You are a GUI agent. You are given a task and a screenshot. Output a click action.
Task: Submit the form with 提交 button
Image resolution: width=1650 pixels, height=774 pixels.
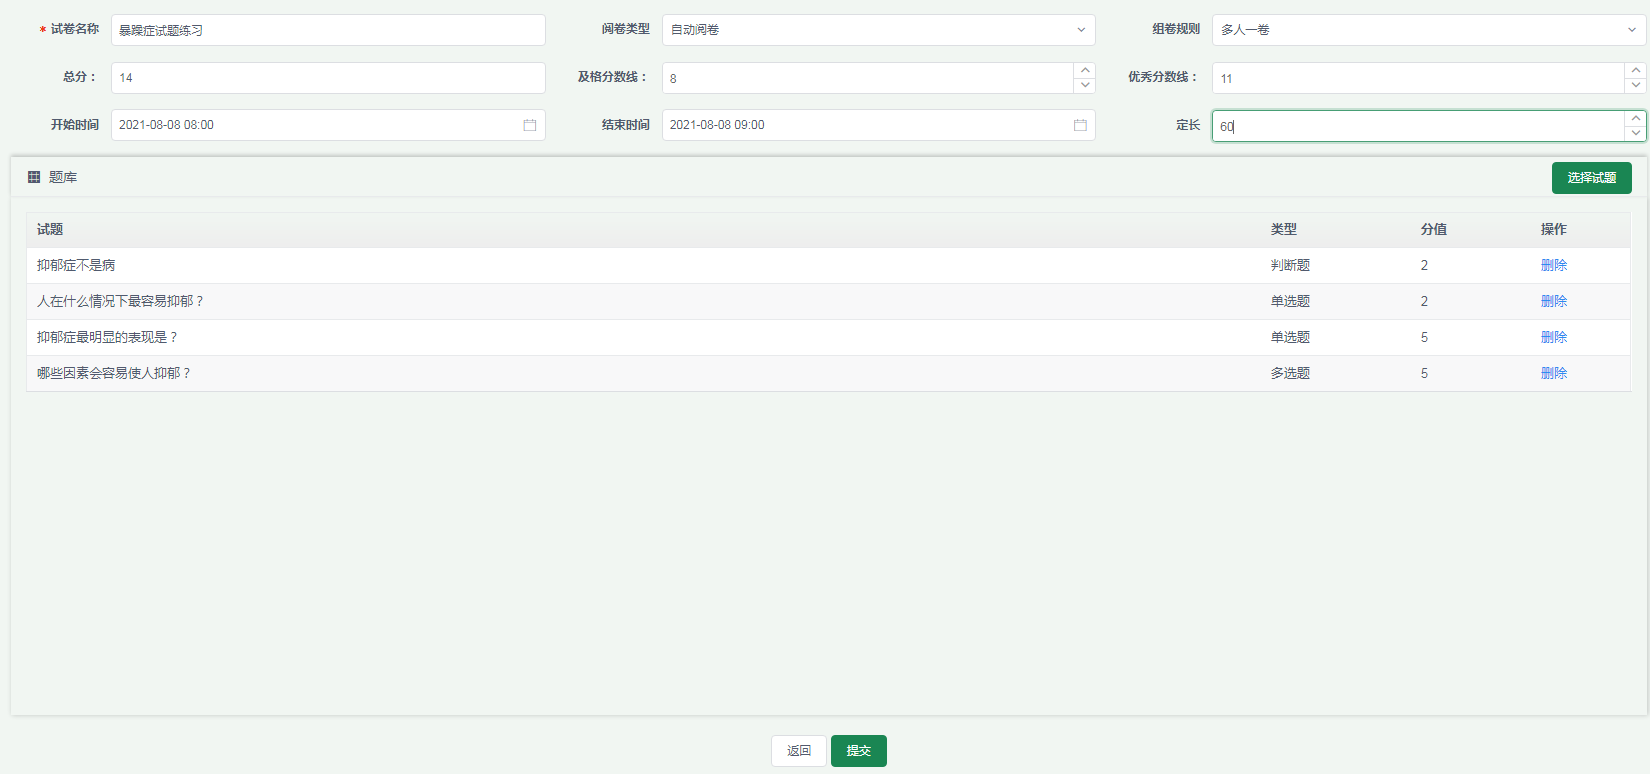[858, 751]
